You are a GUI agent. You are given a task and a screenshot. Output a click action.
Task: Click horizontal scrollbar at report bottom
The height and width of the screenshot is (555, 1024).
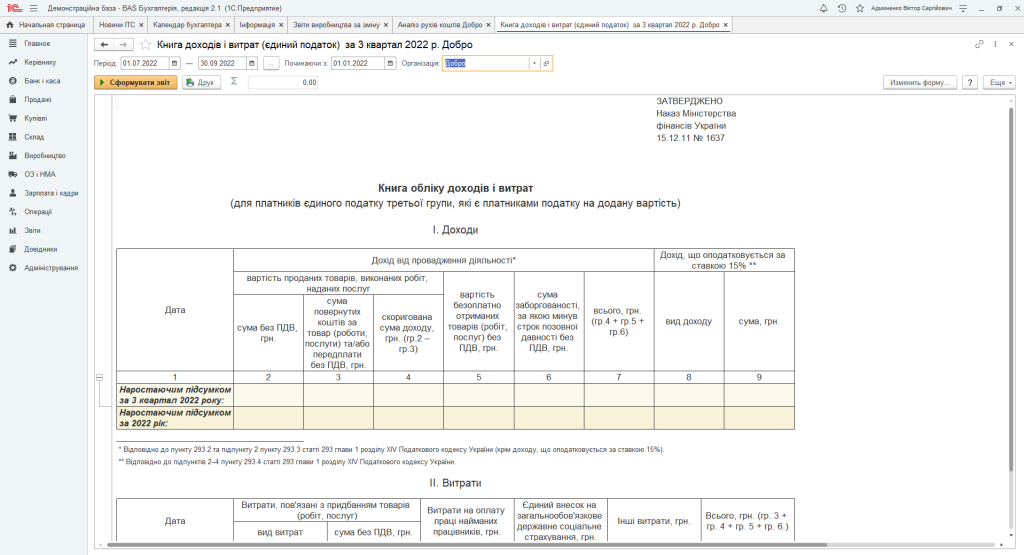pos(467,544)
